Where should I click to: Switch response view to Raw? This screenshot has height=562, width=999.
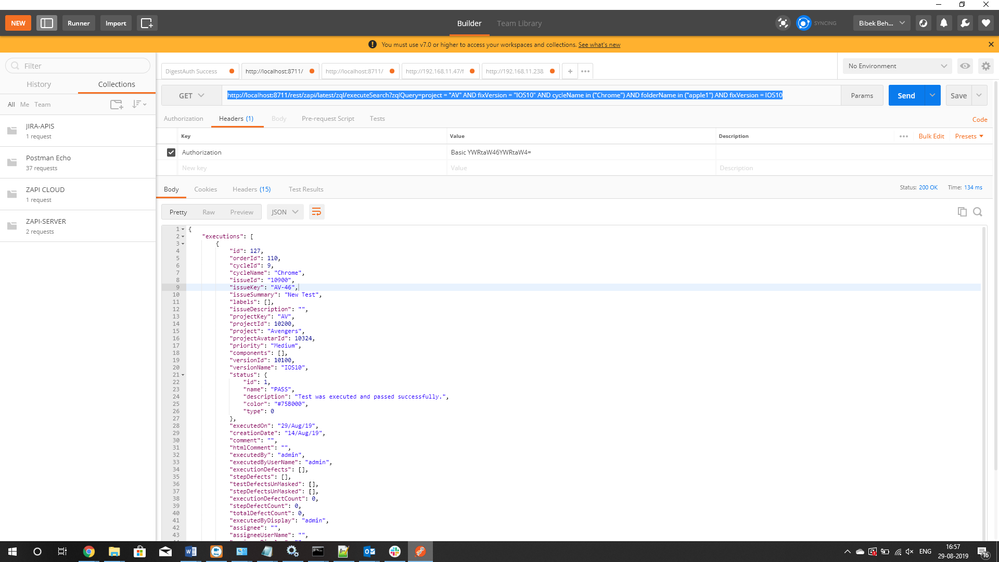[208, 212]
